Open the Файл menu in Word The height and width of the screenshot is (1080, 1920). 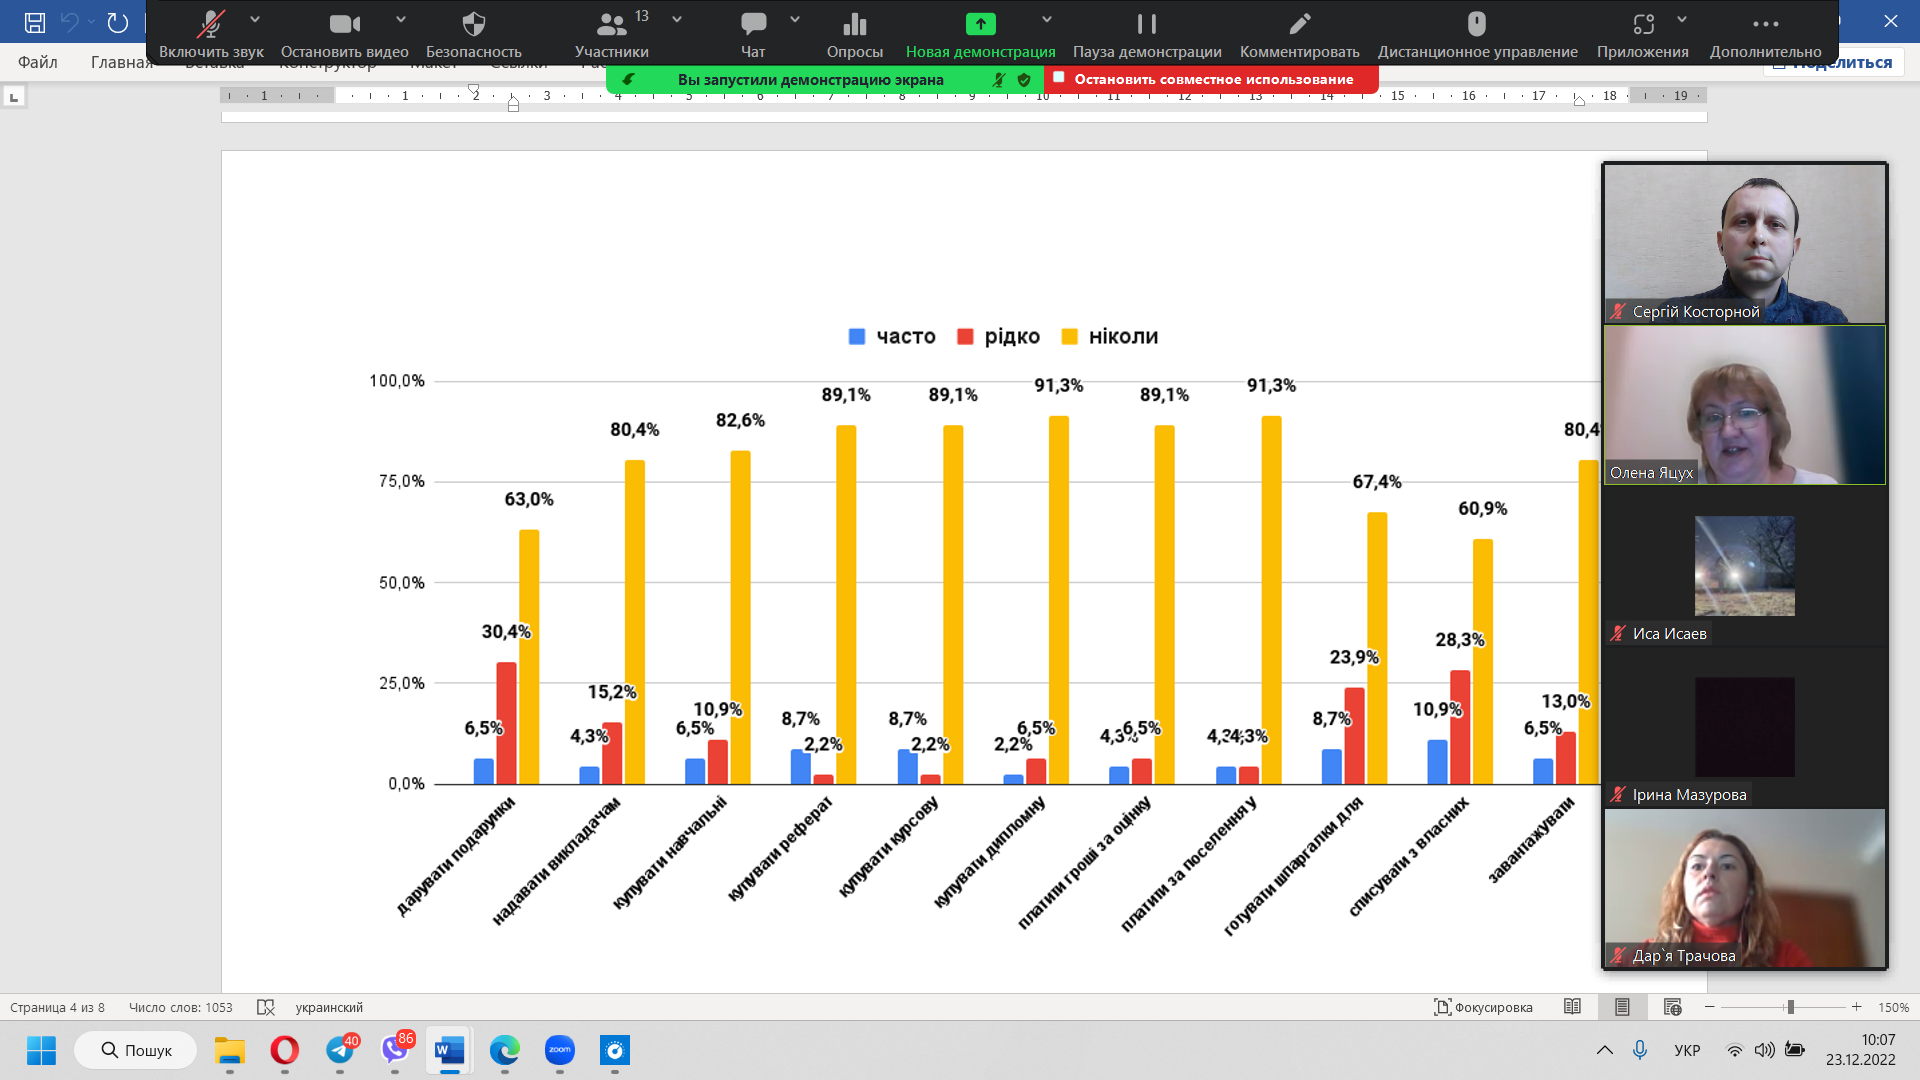click(x=38, y=62)
